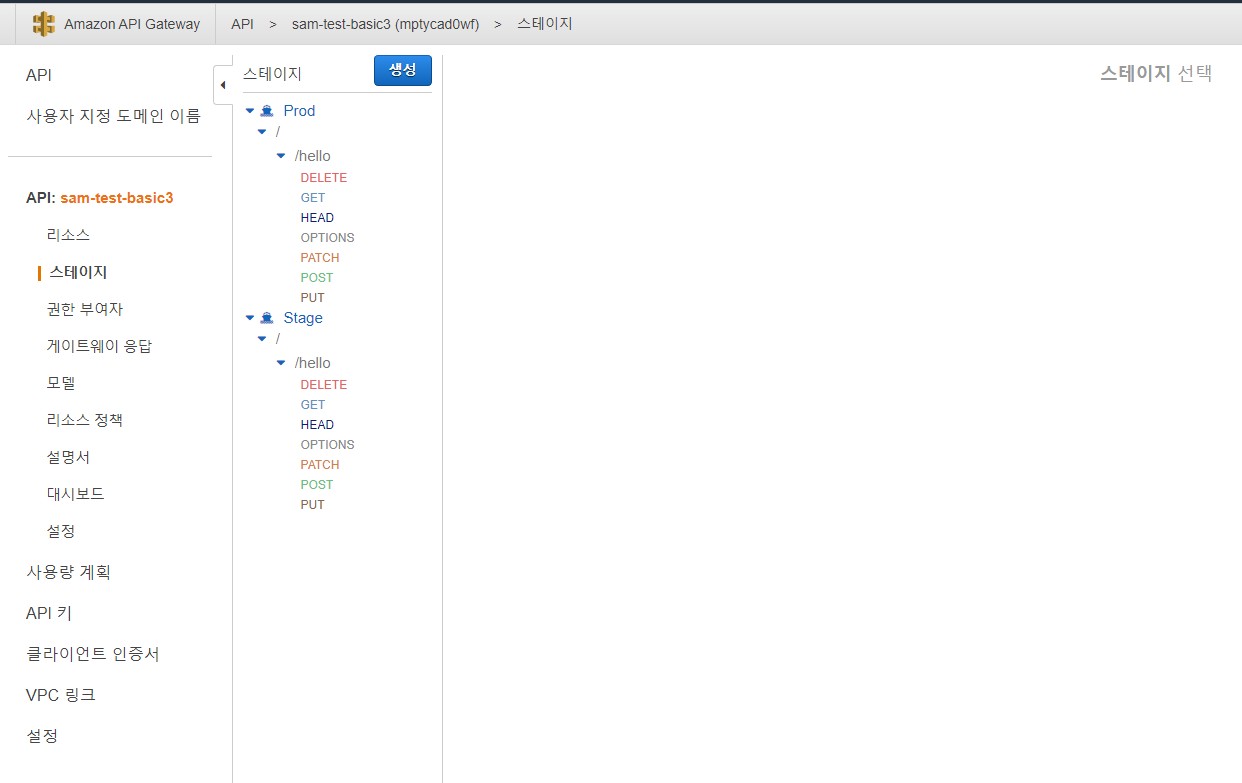The image size is (1242, 783).
Task: Select 설정 under sam-test-basic3 API
Action: [61, 531]
